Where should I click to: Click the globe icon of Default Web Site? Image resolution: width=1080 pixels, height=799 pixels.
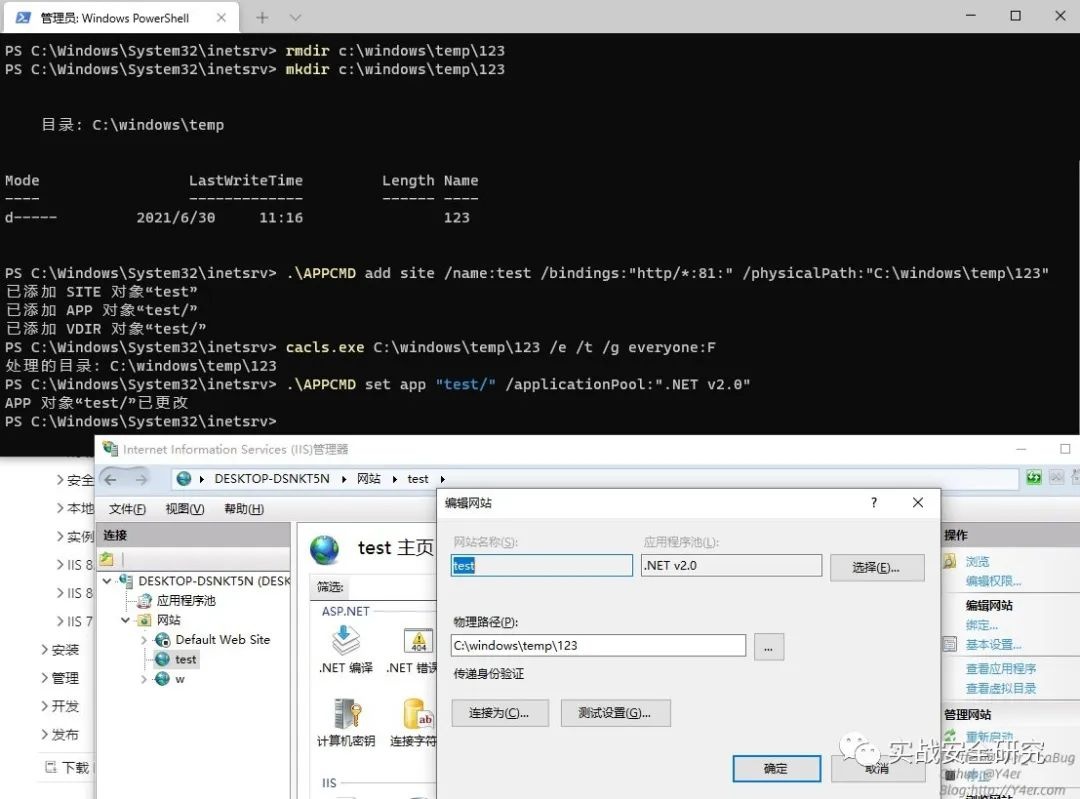click(163, 640)
